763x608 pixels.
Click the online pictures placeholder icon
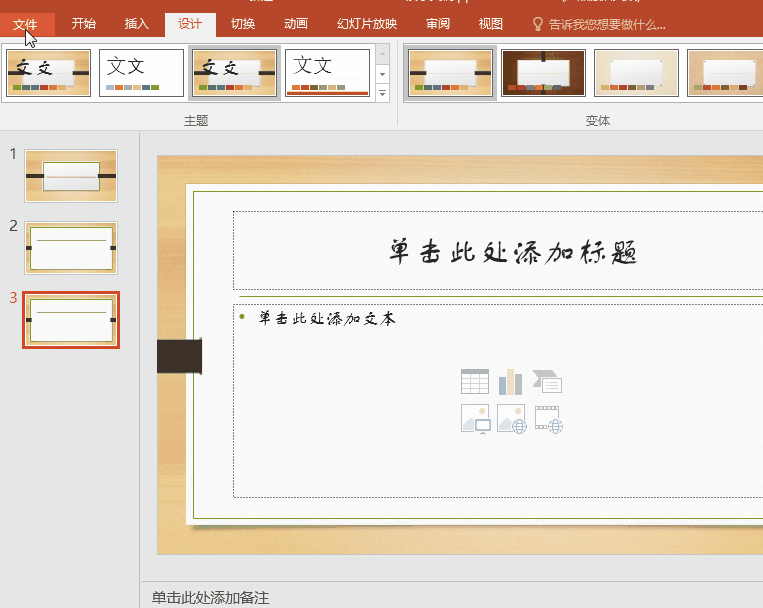point(511,418)
